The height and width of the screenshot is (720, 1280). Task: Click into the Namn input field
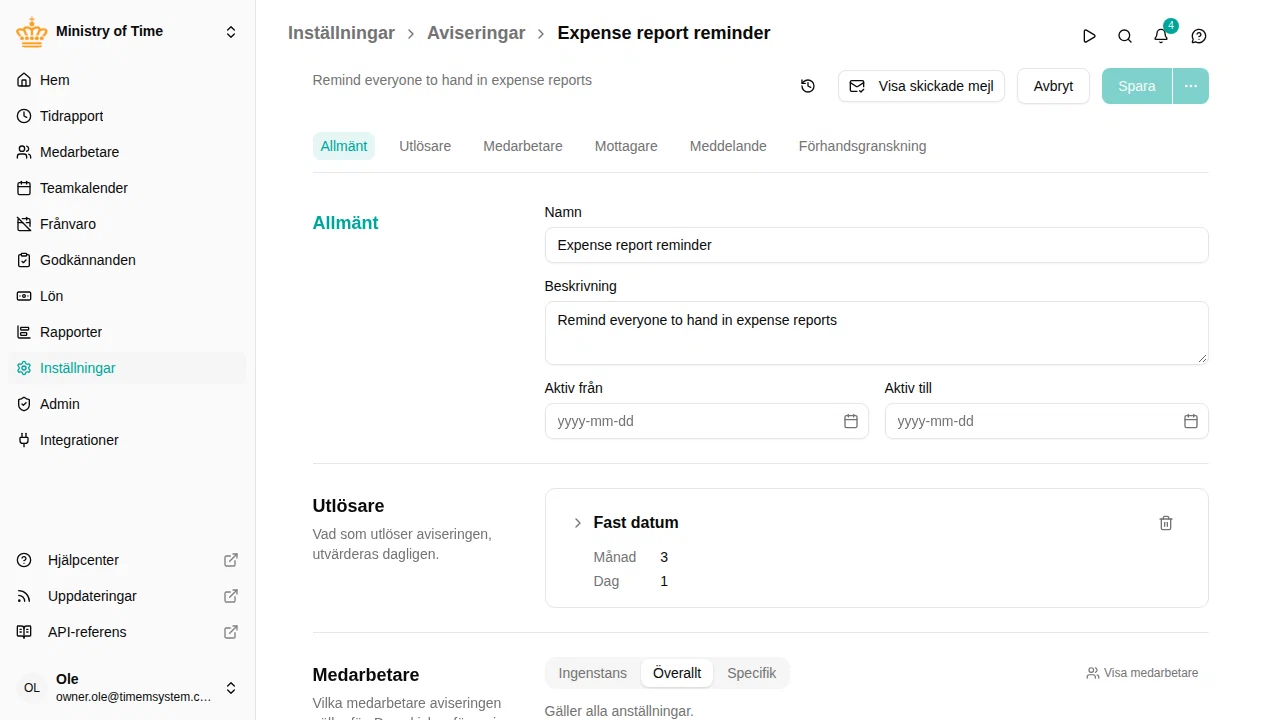[876, 245]
